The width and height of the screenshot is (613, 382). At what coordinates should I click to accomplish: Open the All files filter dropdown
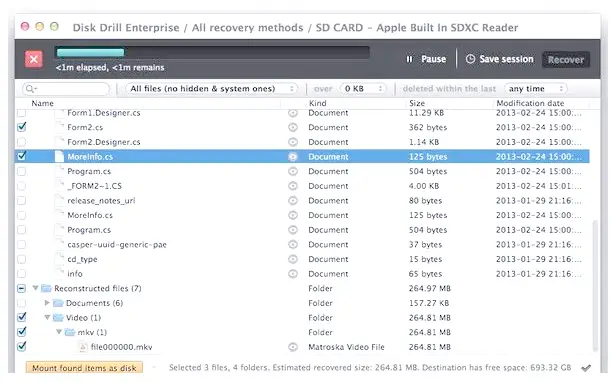(211, 89)
